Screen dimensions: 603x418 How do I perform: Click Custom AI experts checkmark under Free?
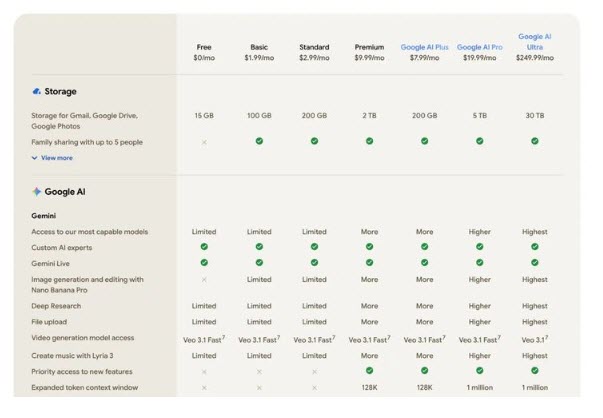[x=204, y=246]
